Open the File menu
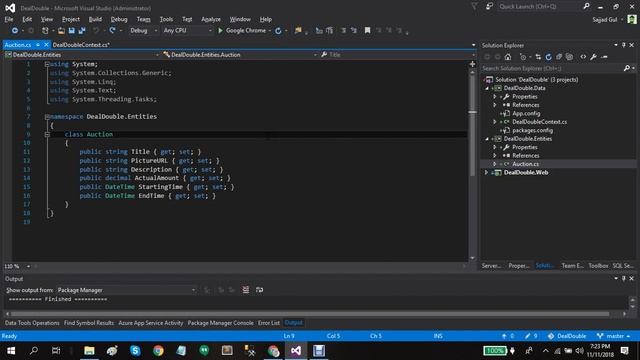The image size is (640, 360). [x=9, y=19]
